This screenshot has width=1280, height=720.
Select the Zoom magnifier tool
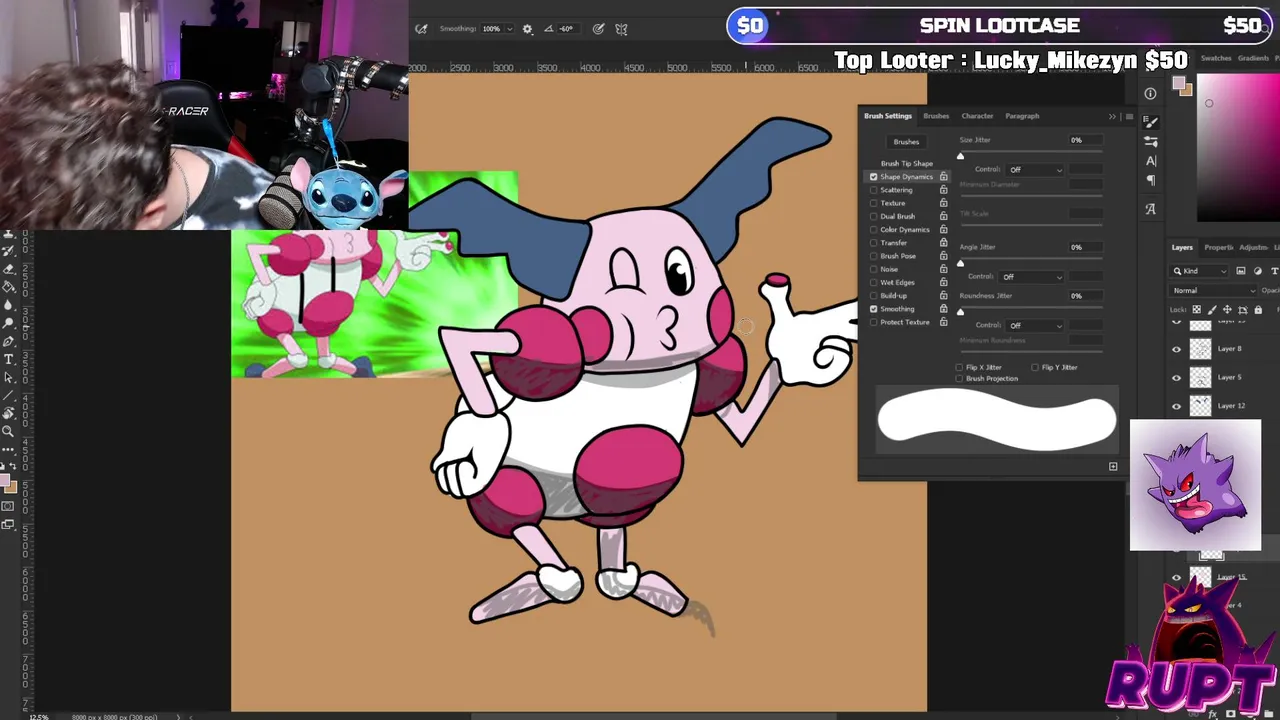pyautogui.click(x=9, y=431)
